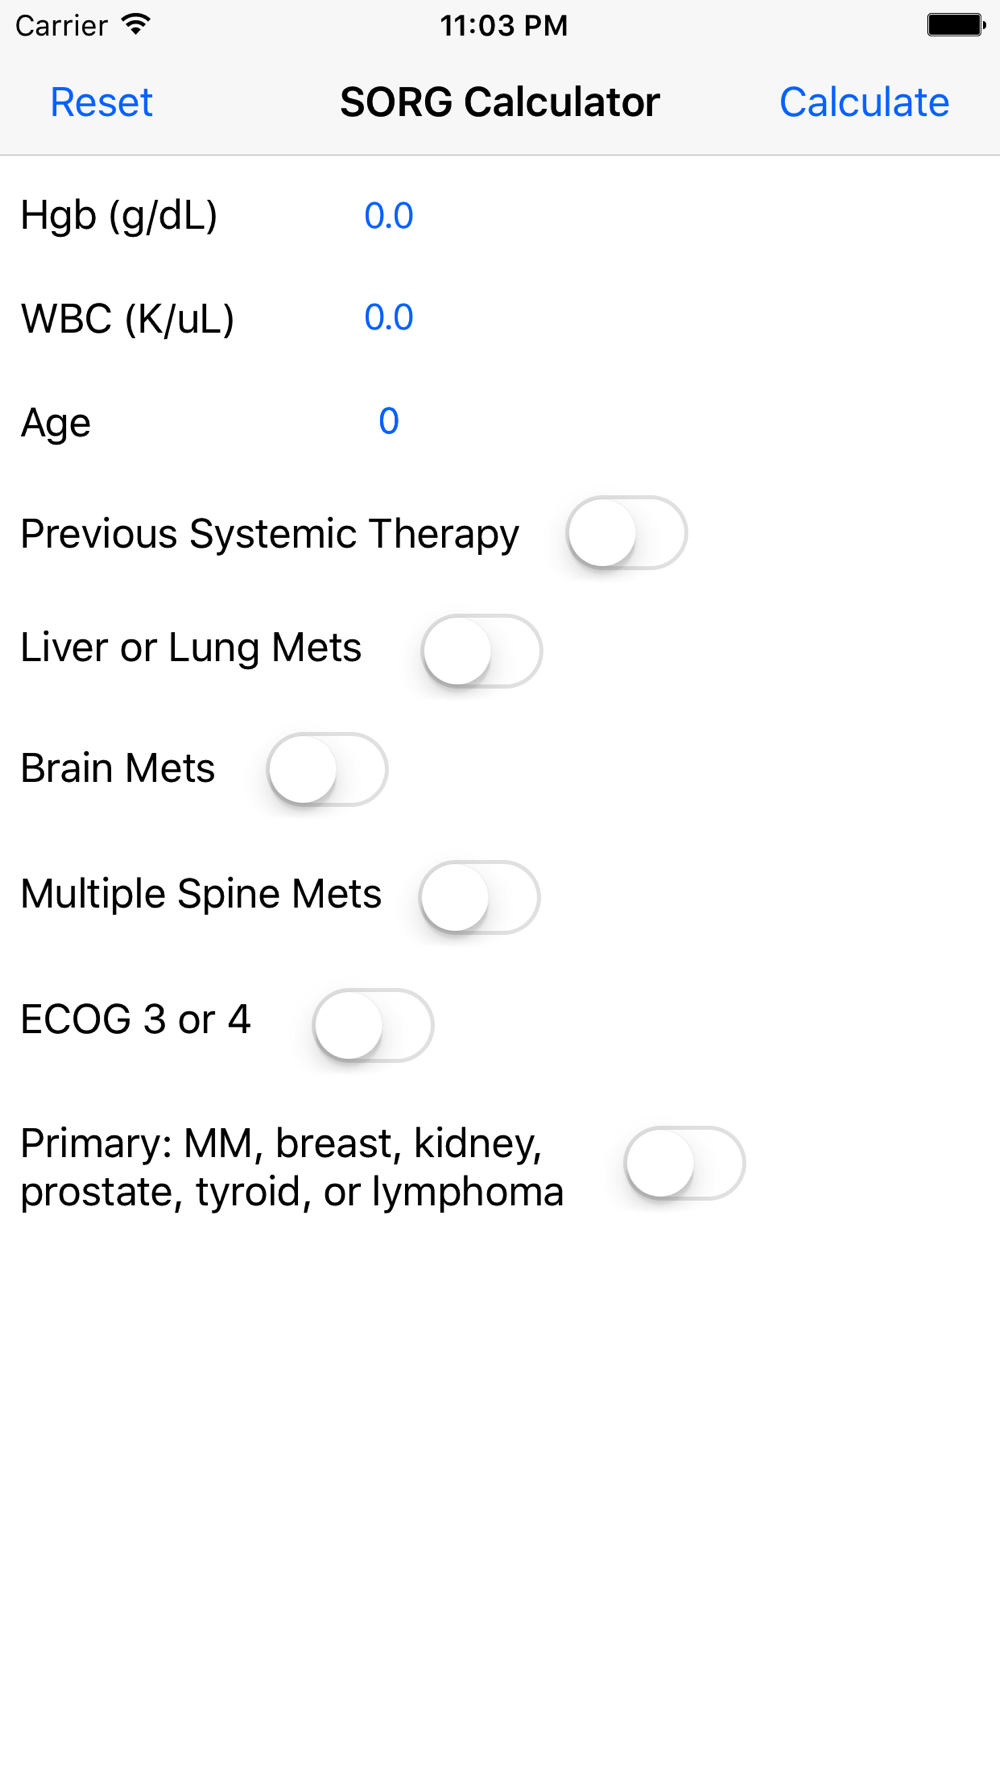
Task: Tap the WBC (K/uL) label
Action: (127, 319)
